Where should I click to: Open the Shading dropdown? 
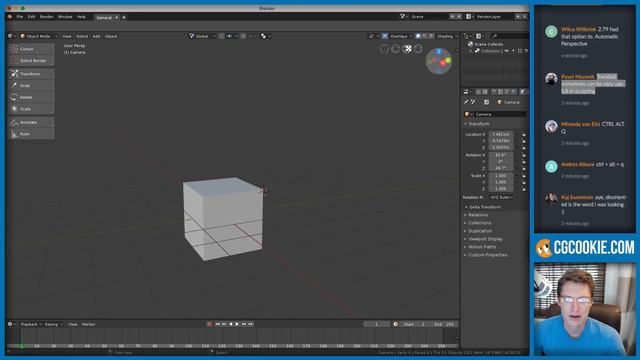click(x=447, y=36)
